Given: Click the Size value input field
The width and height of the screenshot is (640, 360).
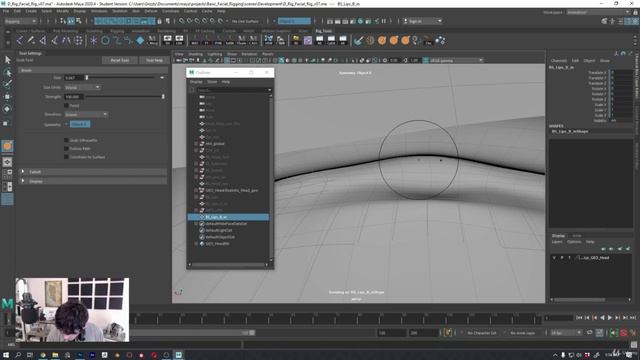Looking at the screenshot, I should pos(73,78).
